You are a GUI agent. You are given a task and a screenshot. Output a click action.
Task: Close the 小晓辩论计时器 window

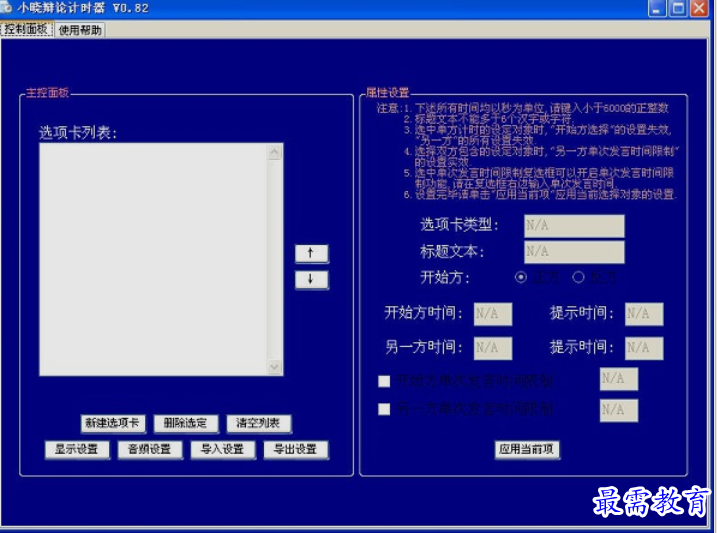click(699, 8)
